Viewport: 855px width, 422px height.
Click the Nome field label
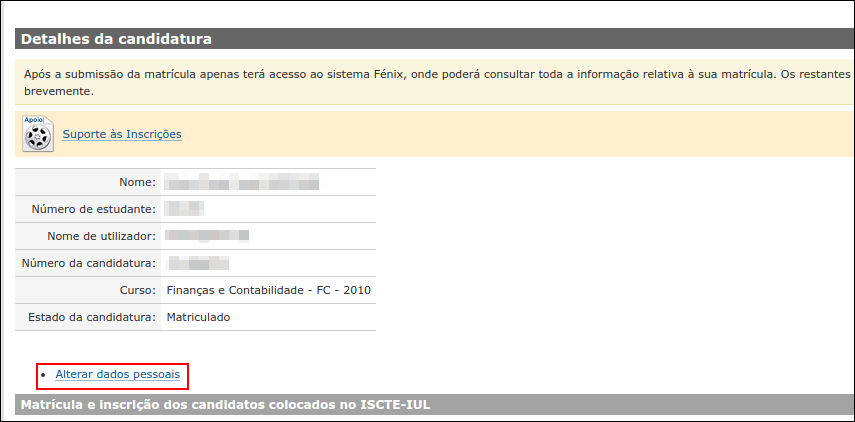(137, 182)
